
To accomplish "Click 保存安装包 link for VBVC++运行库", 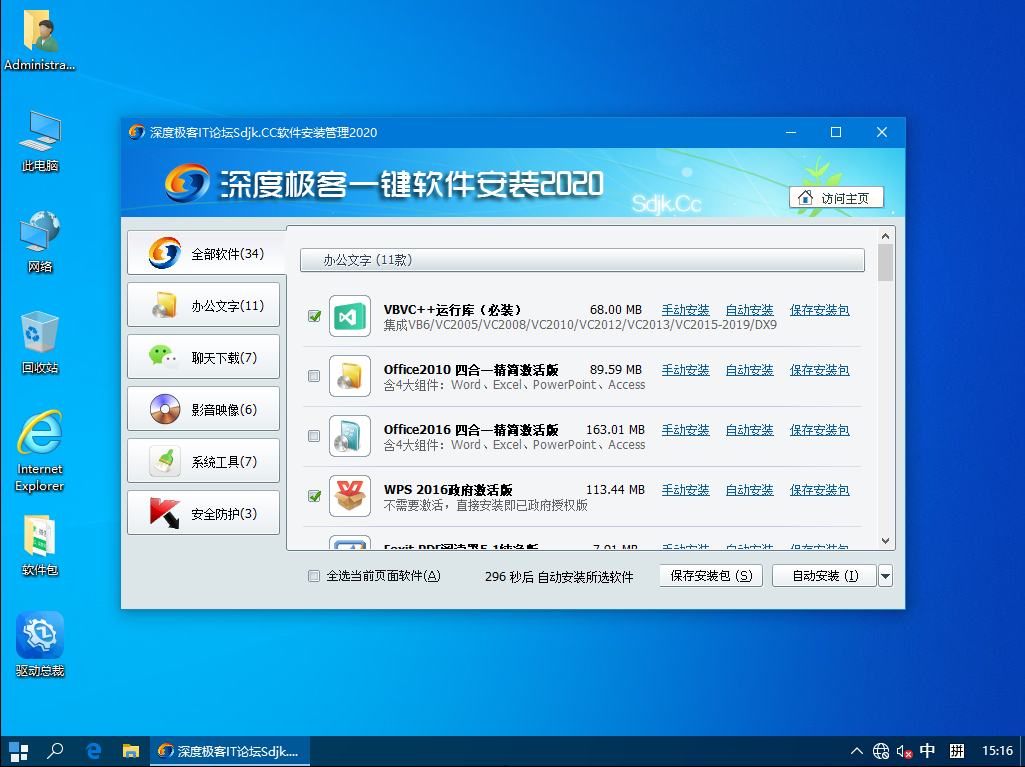I will coord(820,310).
